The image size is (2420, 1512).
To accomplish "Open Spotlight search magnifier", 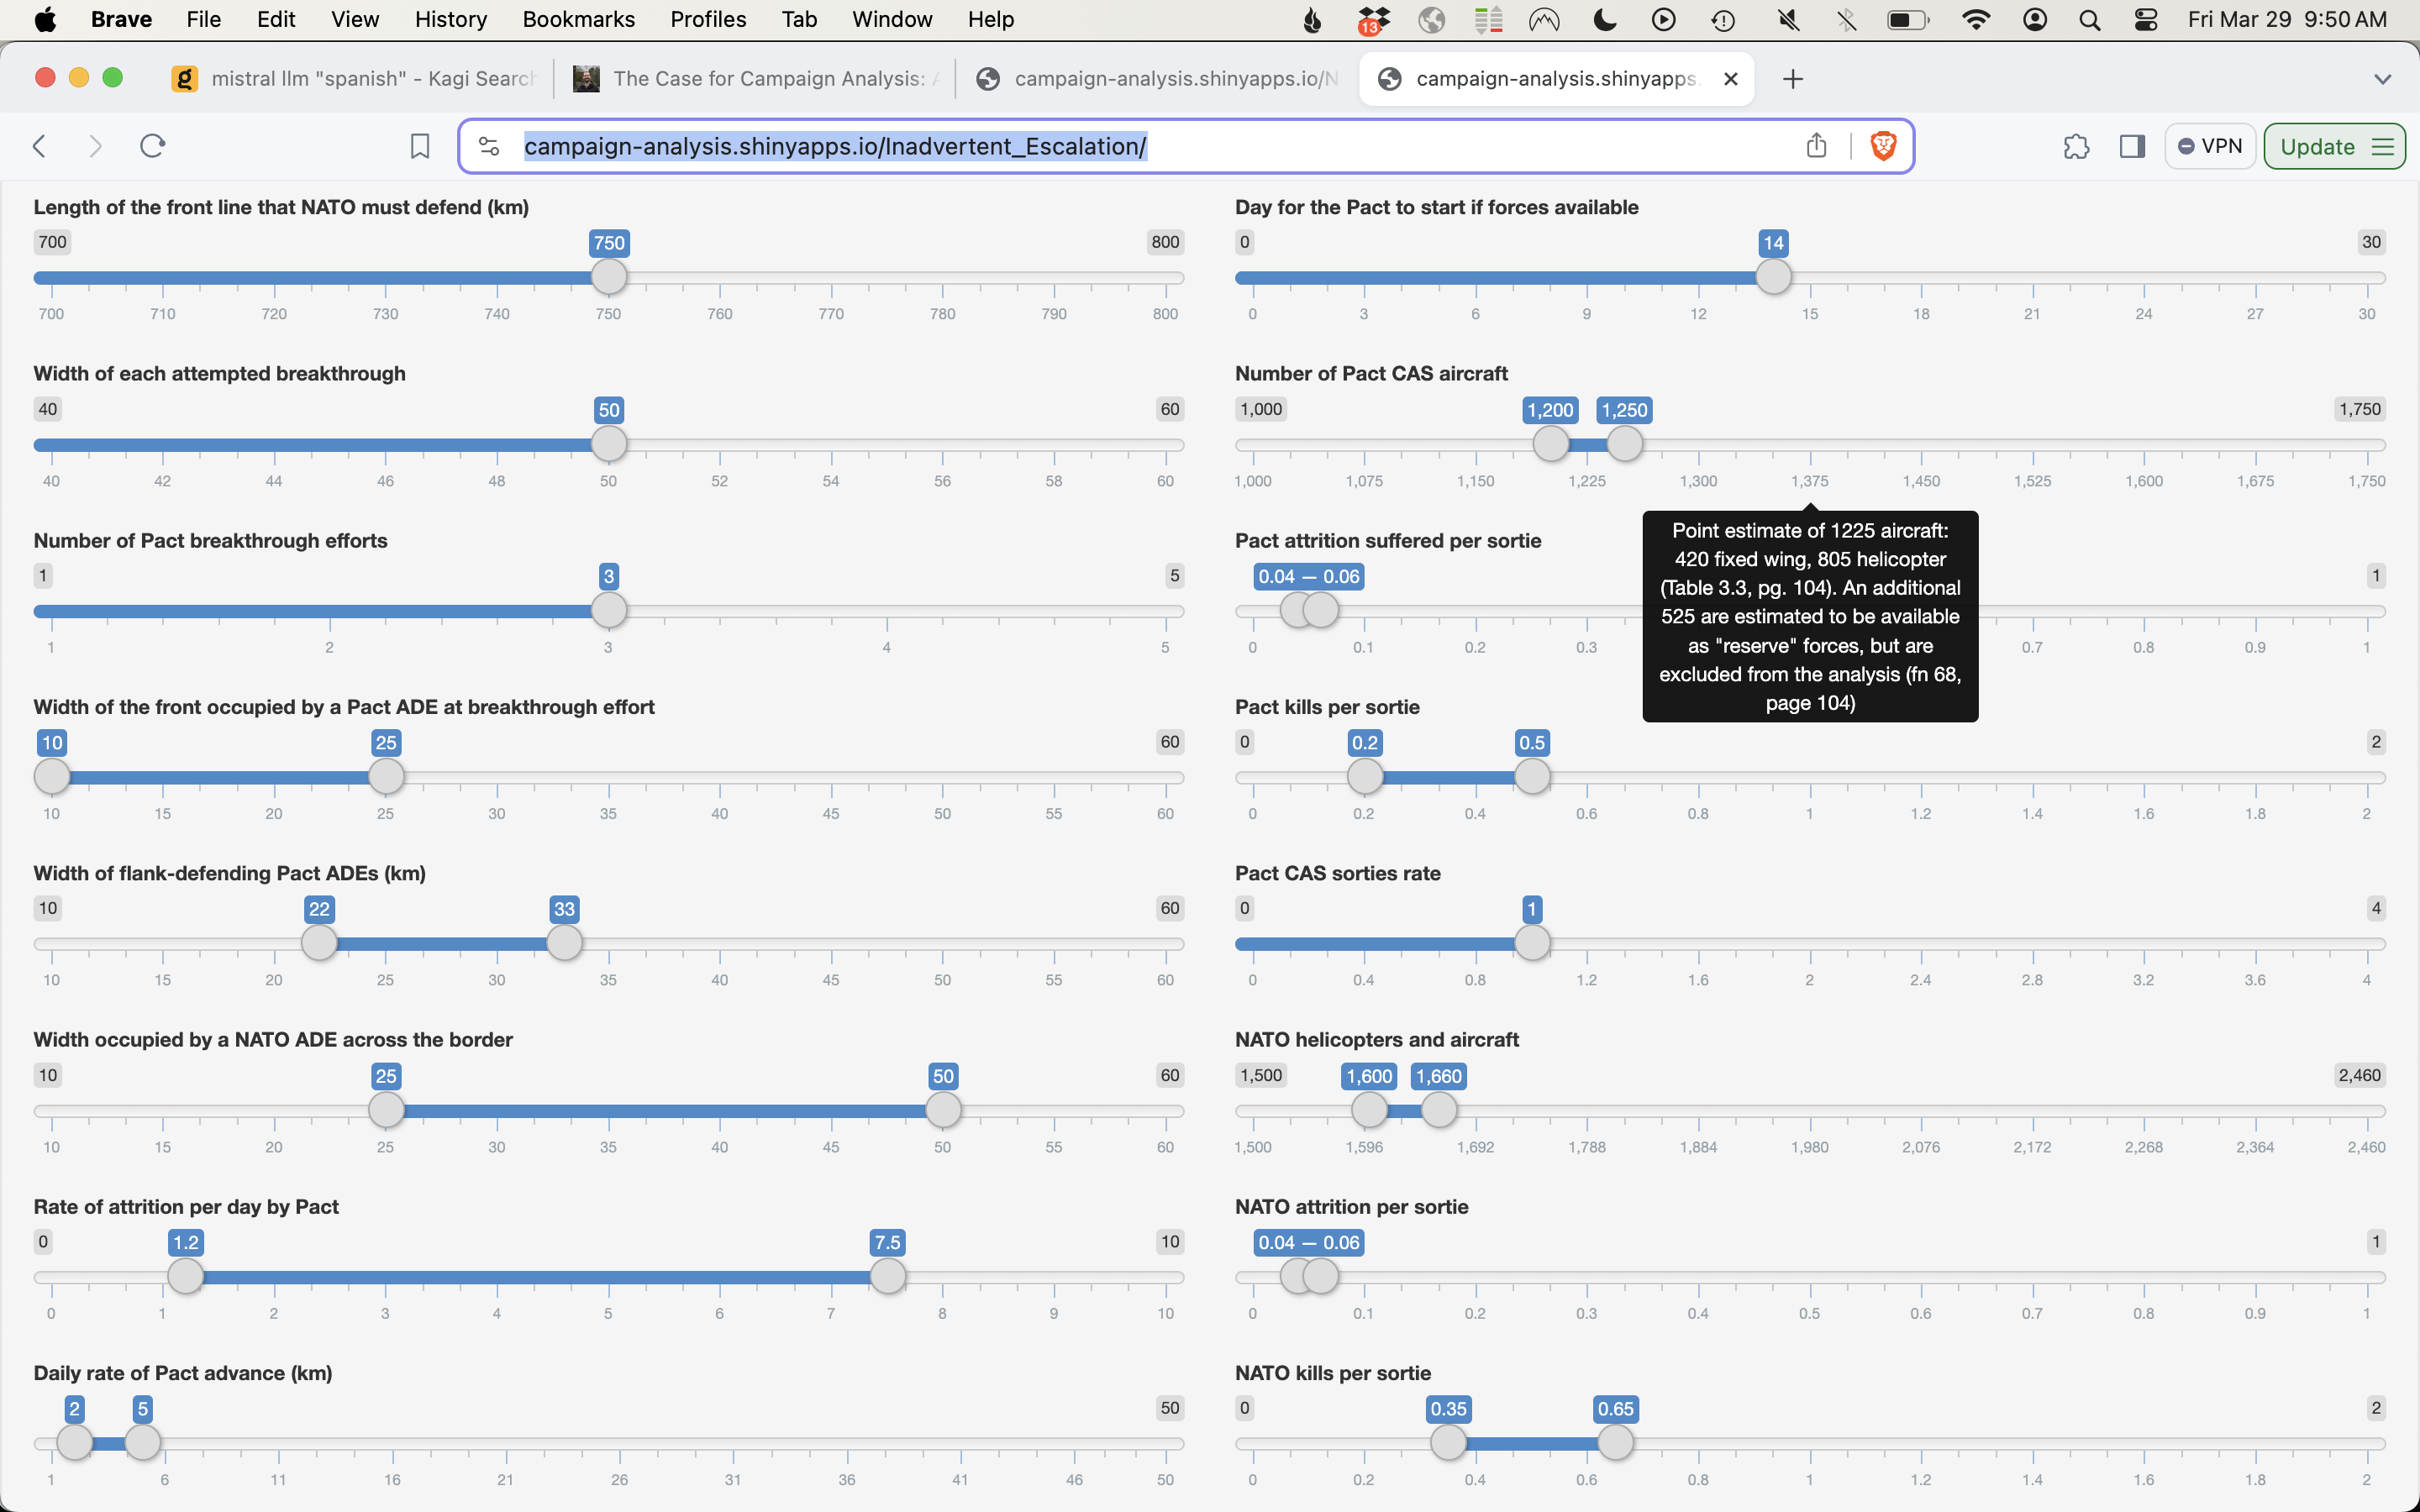I will point(2089,19).
